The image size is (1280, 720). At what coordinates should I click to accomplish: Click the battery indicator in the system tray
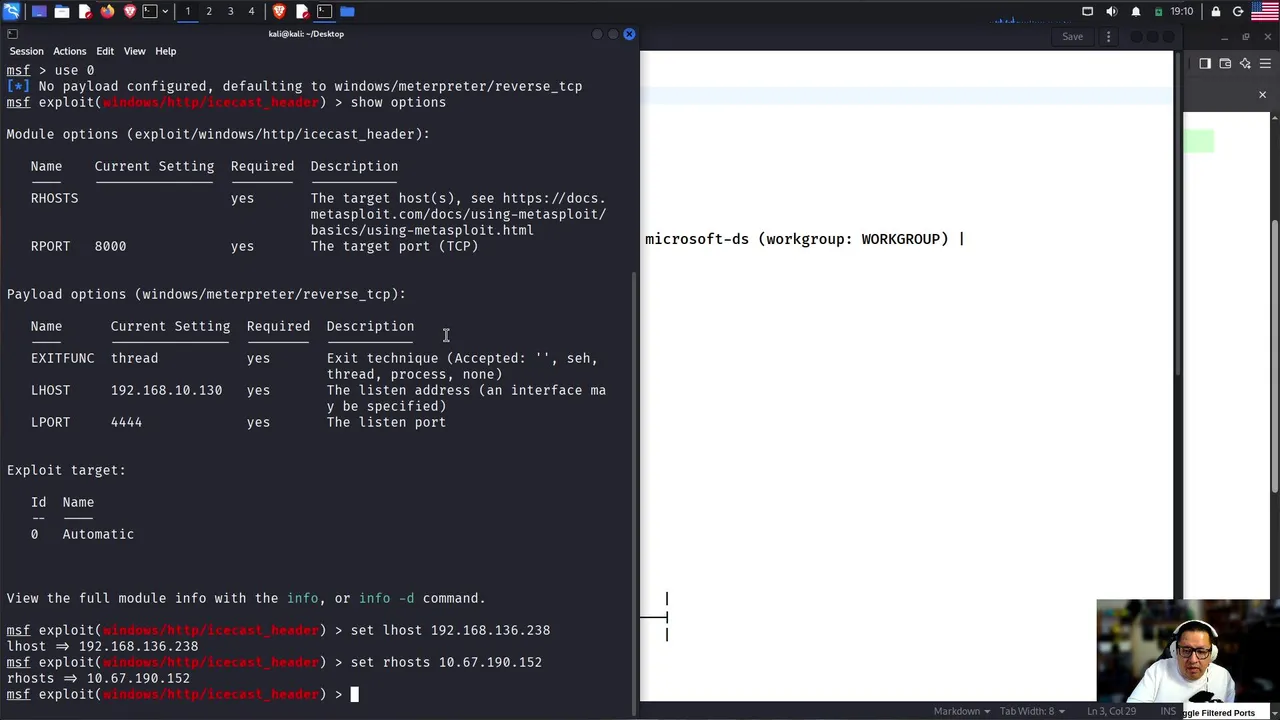pyautogui.click(x=1159, y=11)
